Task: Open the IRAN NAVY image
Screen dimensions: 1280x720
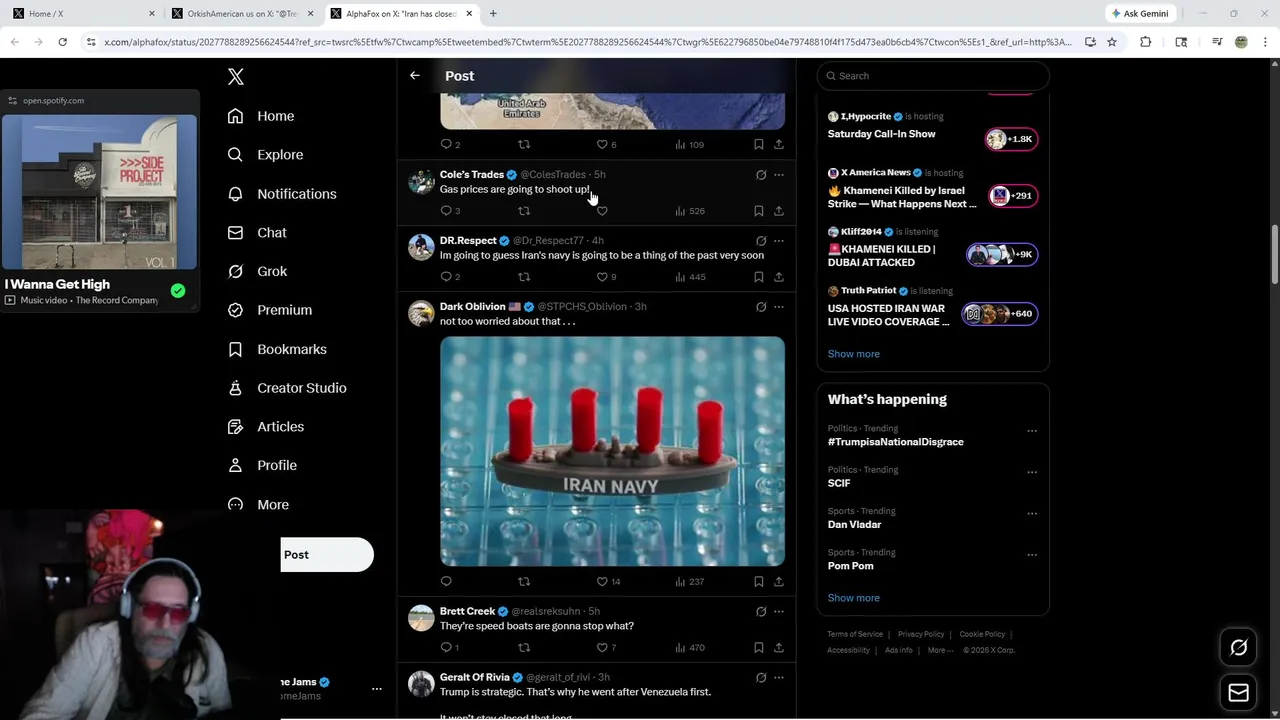Action: (x=612, y=451)
